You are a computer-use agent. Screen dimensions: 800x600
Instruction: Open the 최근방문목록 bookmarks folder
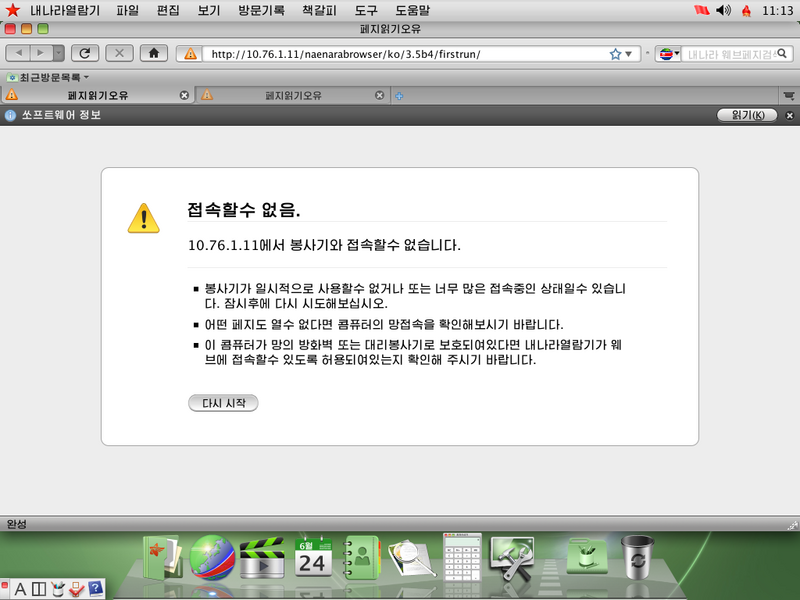(x=48, y=77)
